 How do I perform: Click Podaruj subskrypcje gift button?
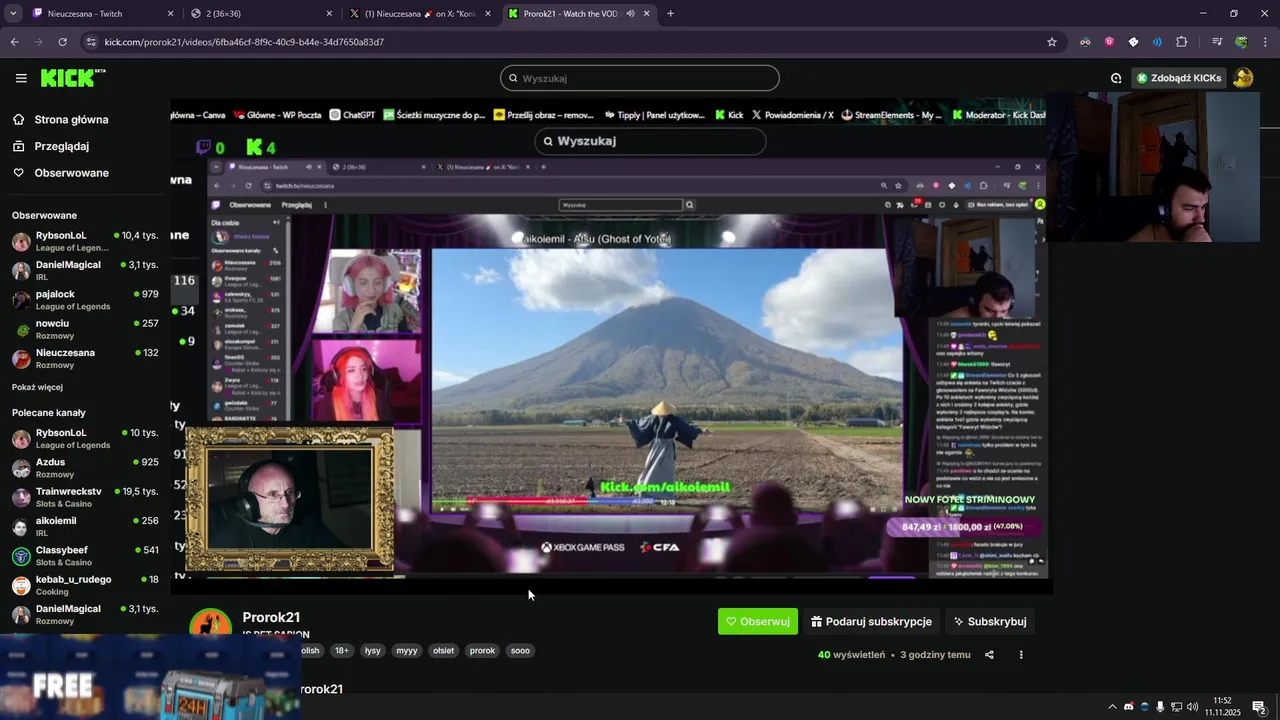tap(871, 621)
